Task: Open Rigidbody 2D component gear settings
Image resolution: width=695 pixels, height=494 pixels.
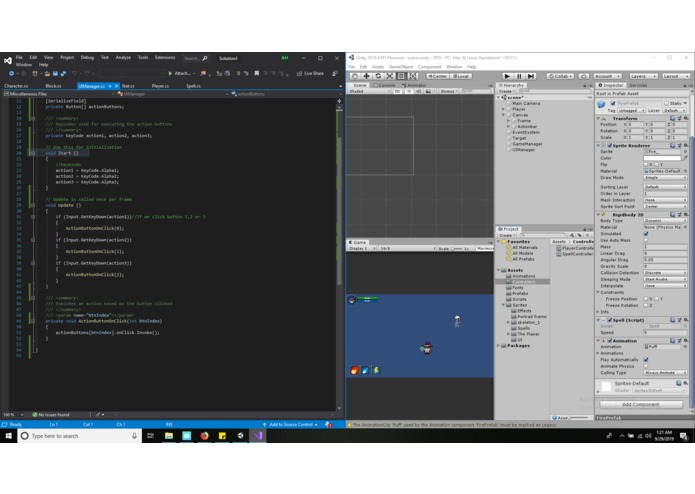Action: [x=686, y=214]
